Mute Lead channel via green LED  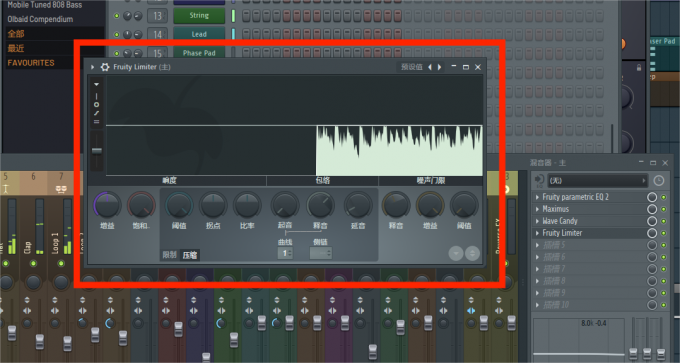pyautogui.click(x=116, y=34)
